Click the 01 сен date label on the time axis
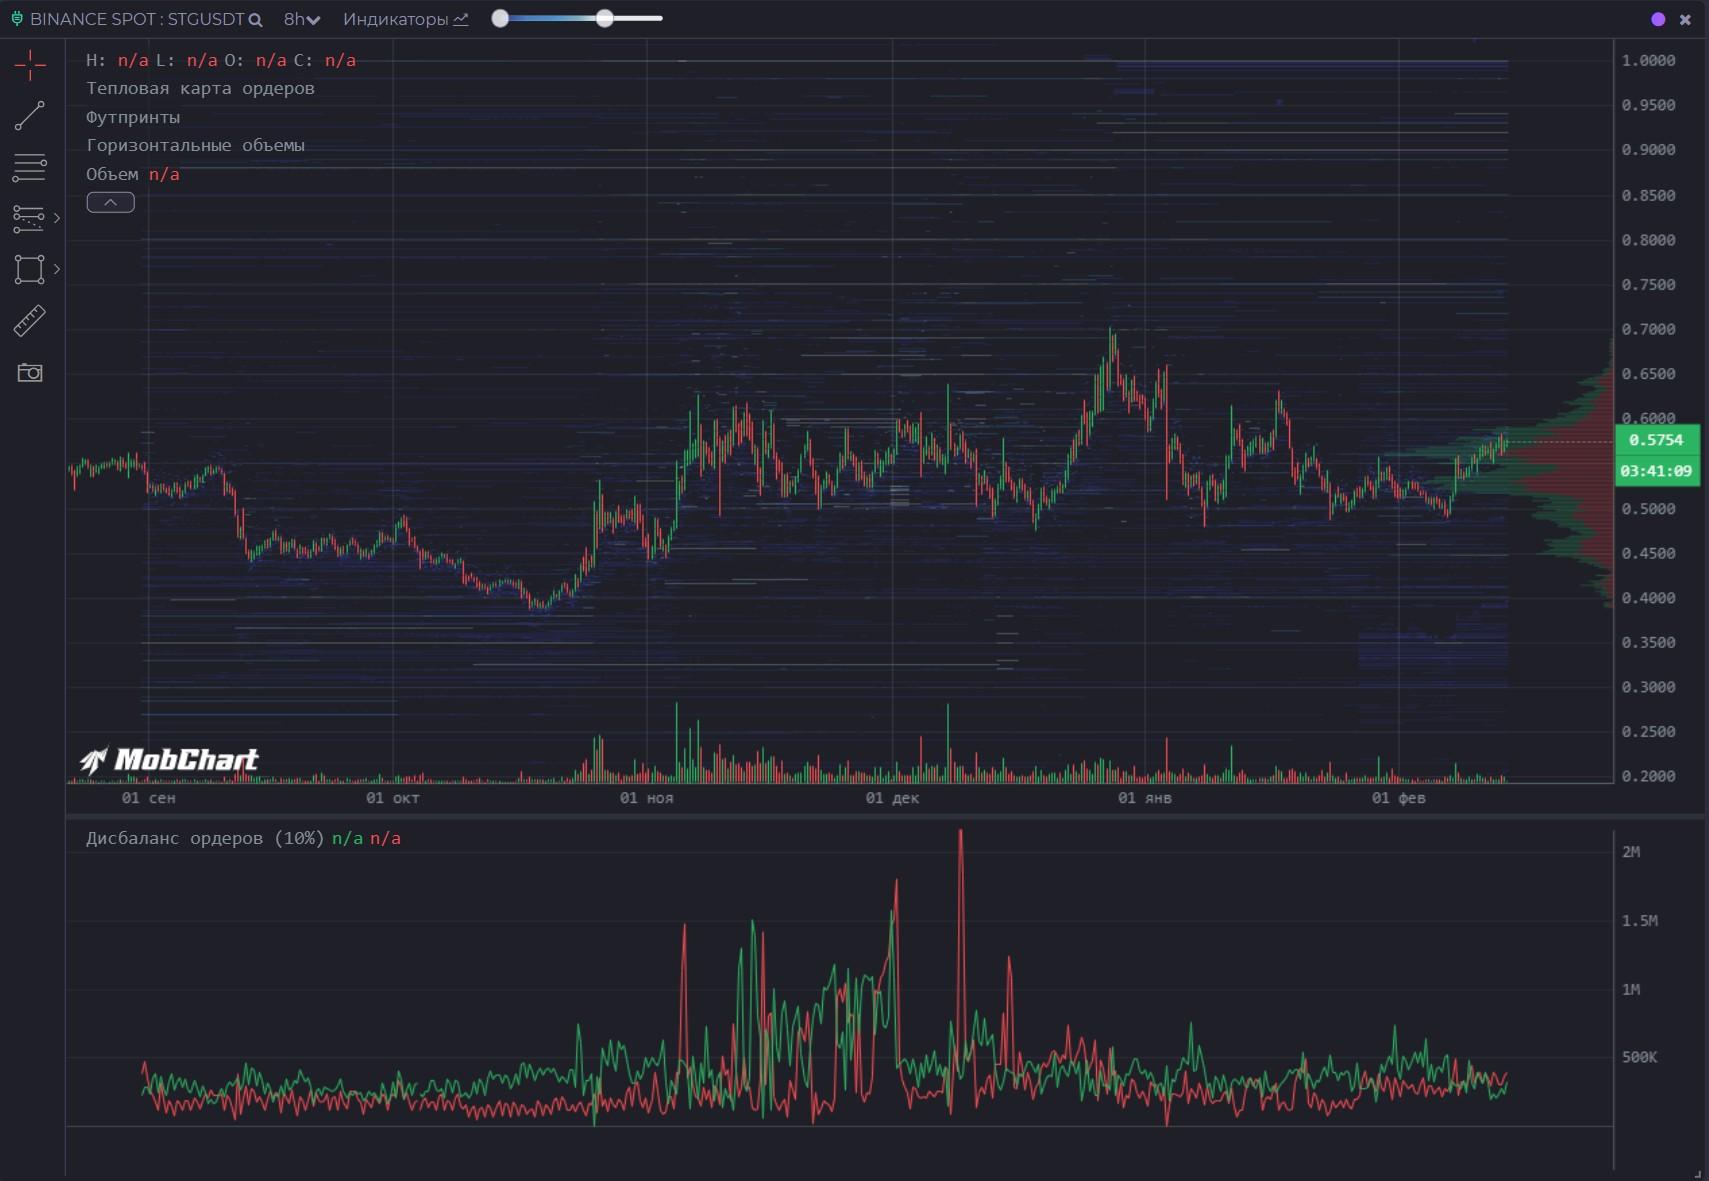Viewport: 1709px width, 1181px height. [148, 798]
